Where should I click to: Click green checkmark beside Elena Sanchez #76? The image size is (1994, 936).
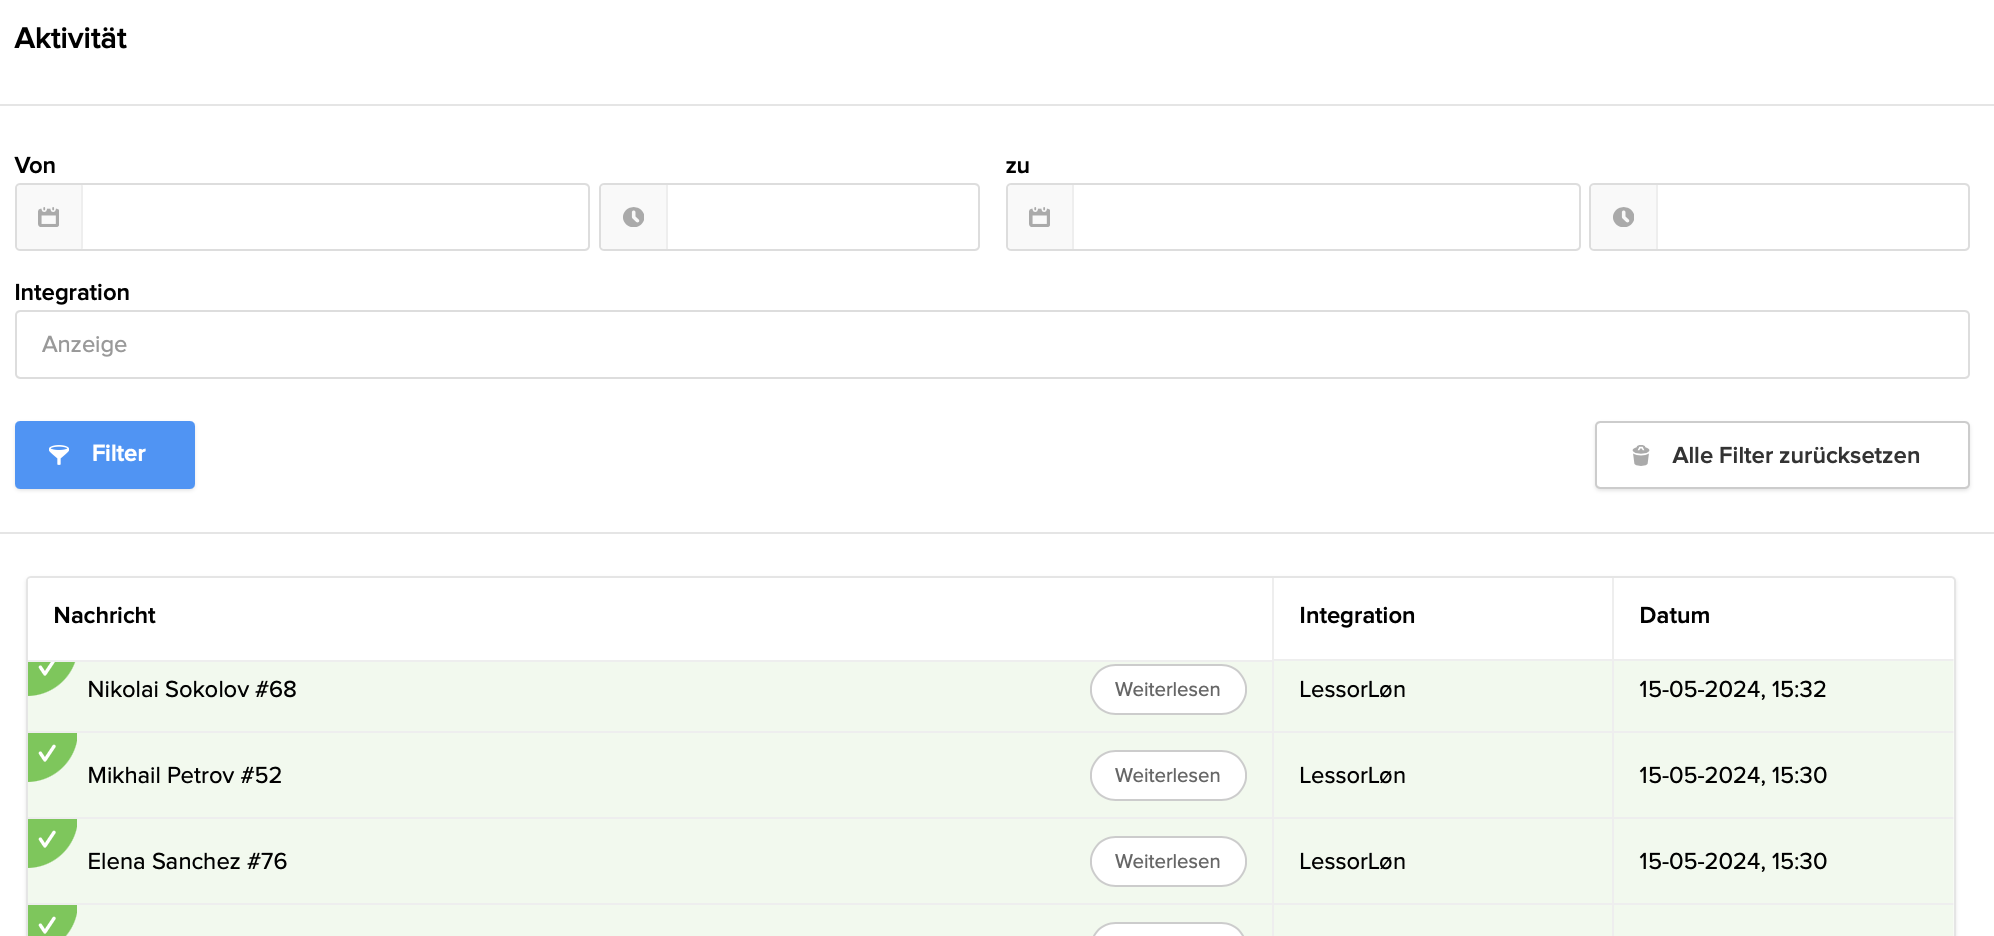click(x=47, y=839)
